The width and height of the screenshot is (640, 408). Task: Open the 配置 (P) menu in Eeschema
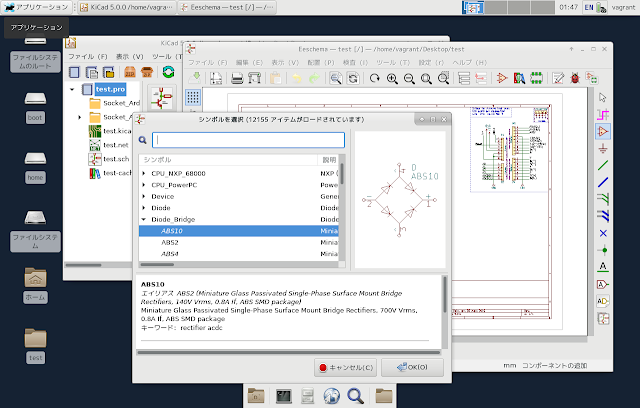[320, 62]
